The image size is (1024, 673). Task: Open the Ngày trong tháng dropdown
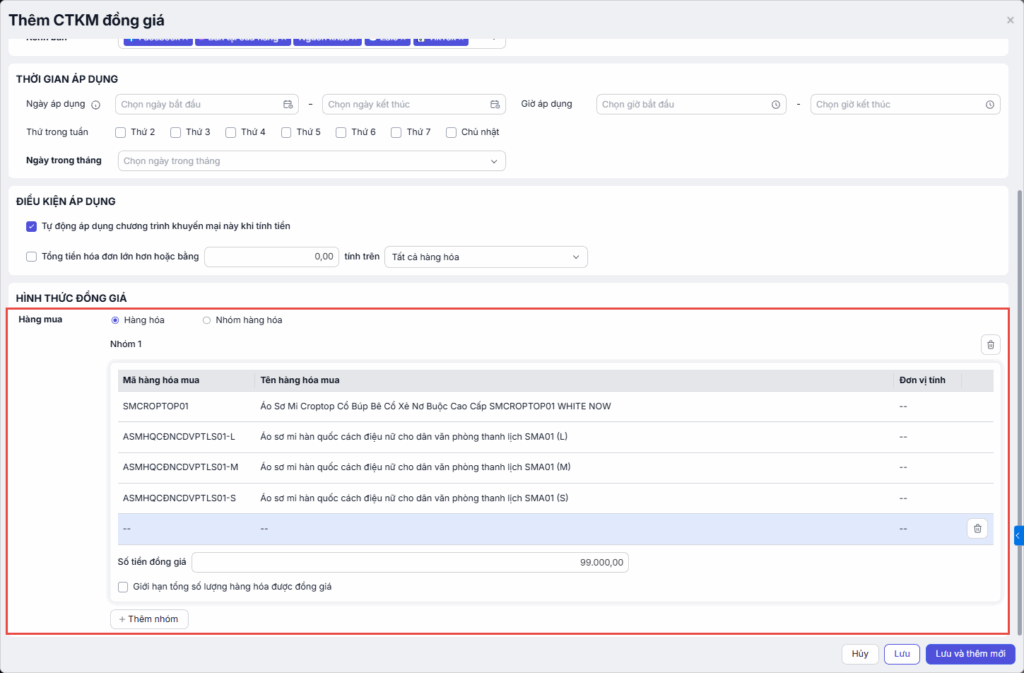[x=311, y=161]
